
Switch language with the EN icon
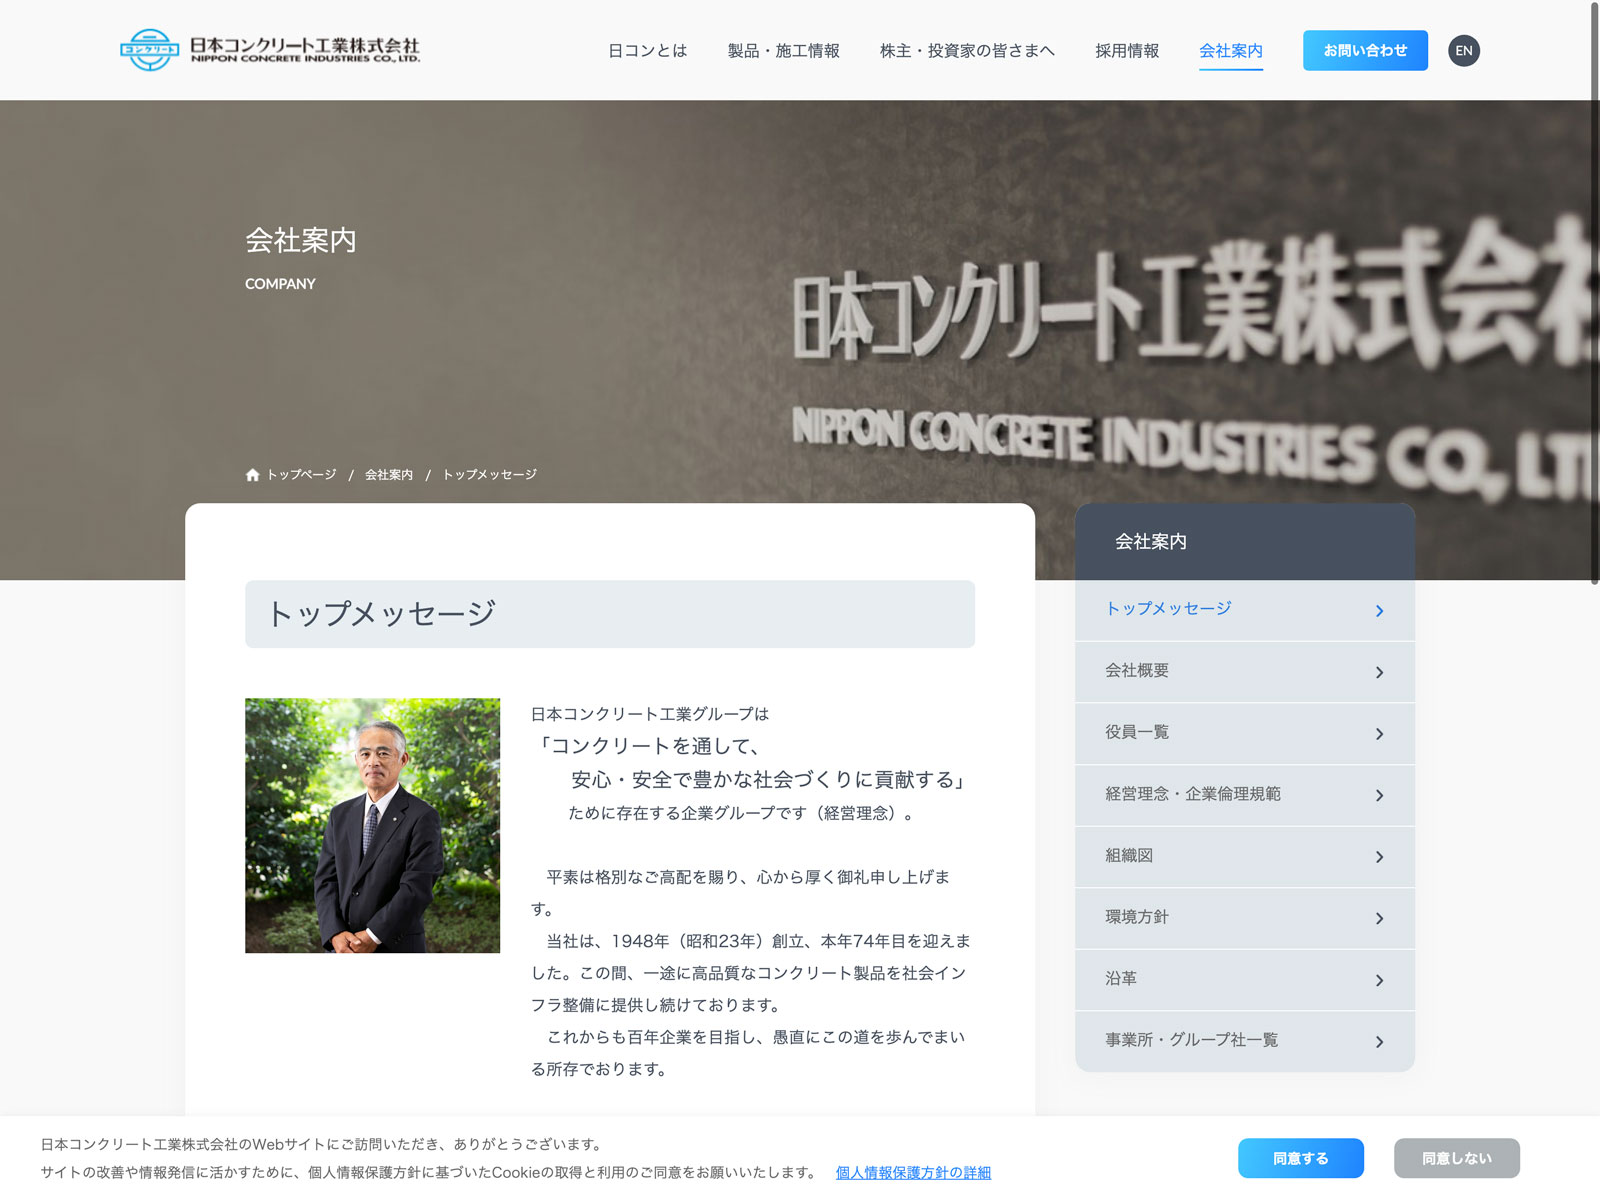1463,51
